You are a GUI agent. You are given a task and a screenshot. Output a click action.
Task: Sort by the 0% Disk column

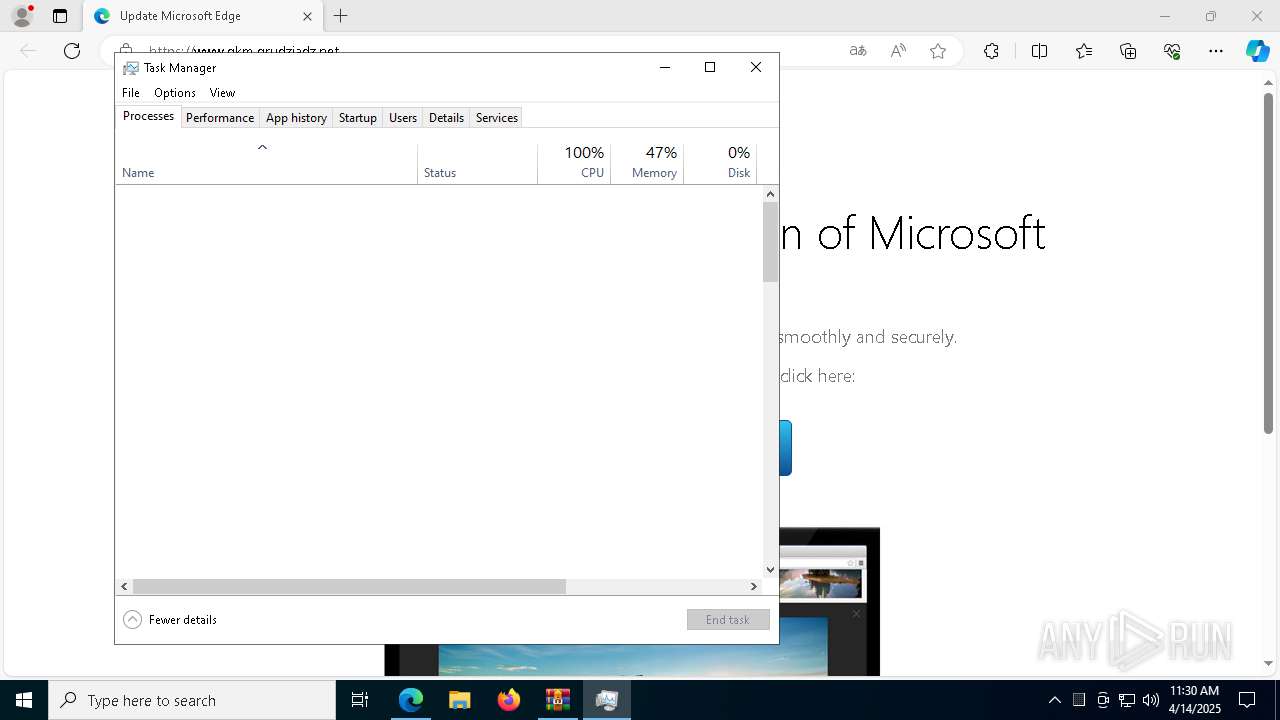tap(720, 163)
